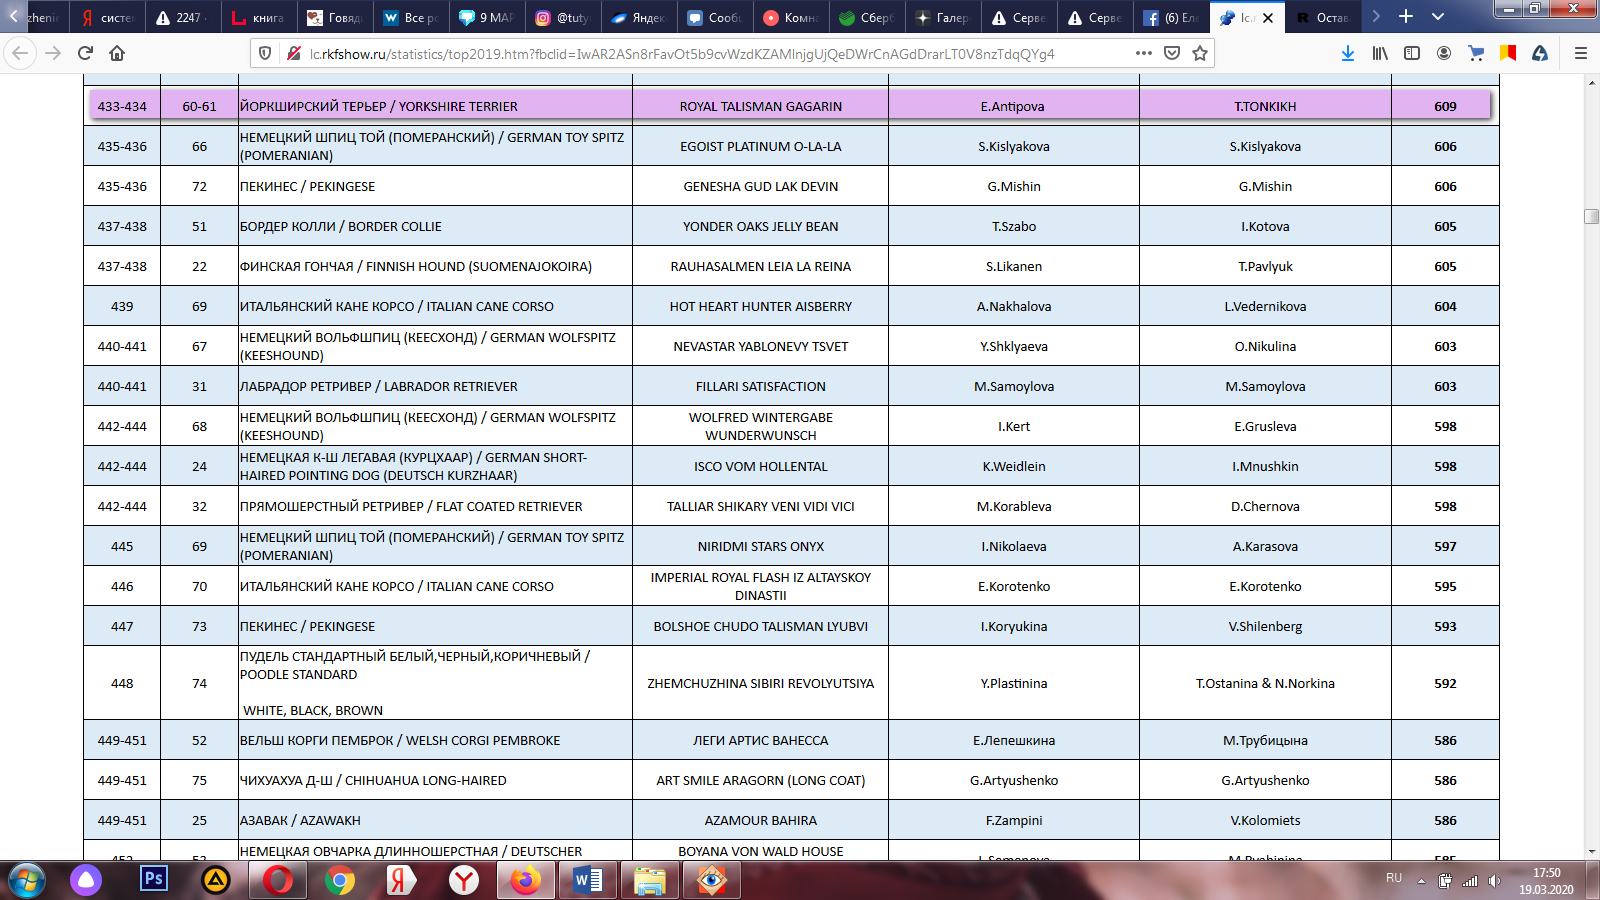This screenshot has height=900, width=1600.
Task: Go to the Firefox home page
Action: point(117,53)
